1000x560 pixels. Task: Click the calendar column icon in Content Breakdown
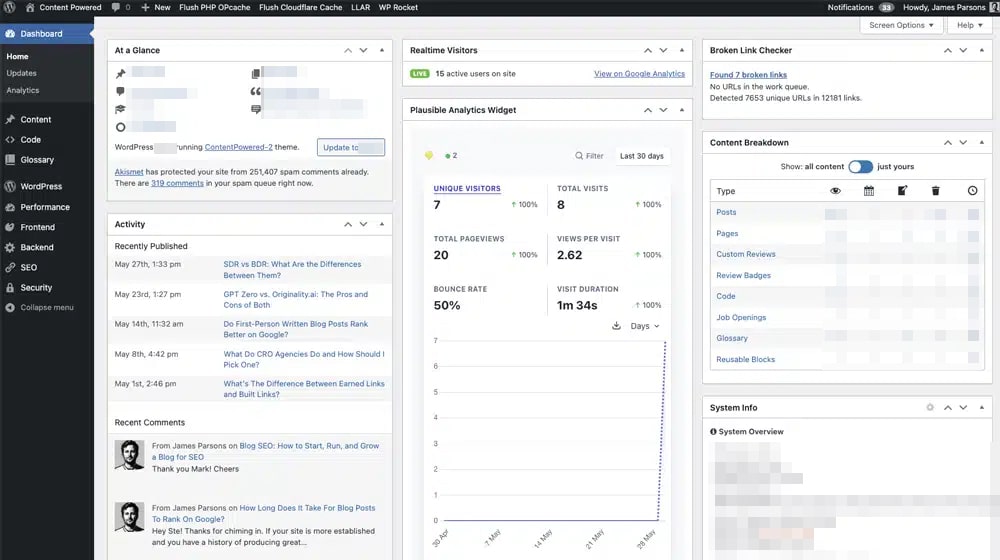click(869, 191)
